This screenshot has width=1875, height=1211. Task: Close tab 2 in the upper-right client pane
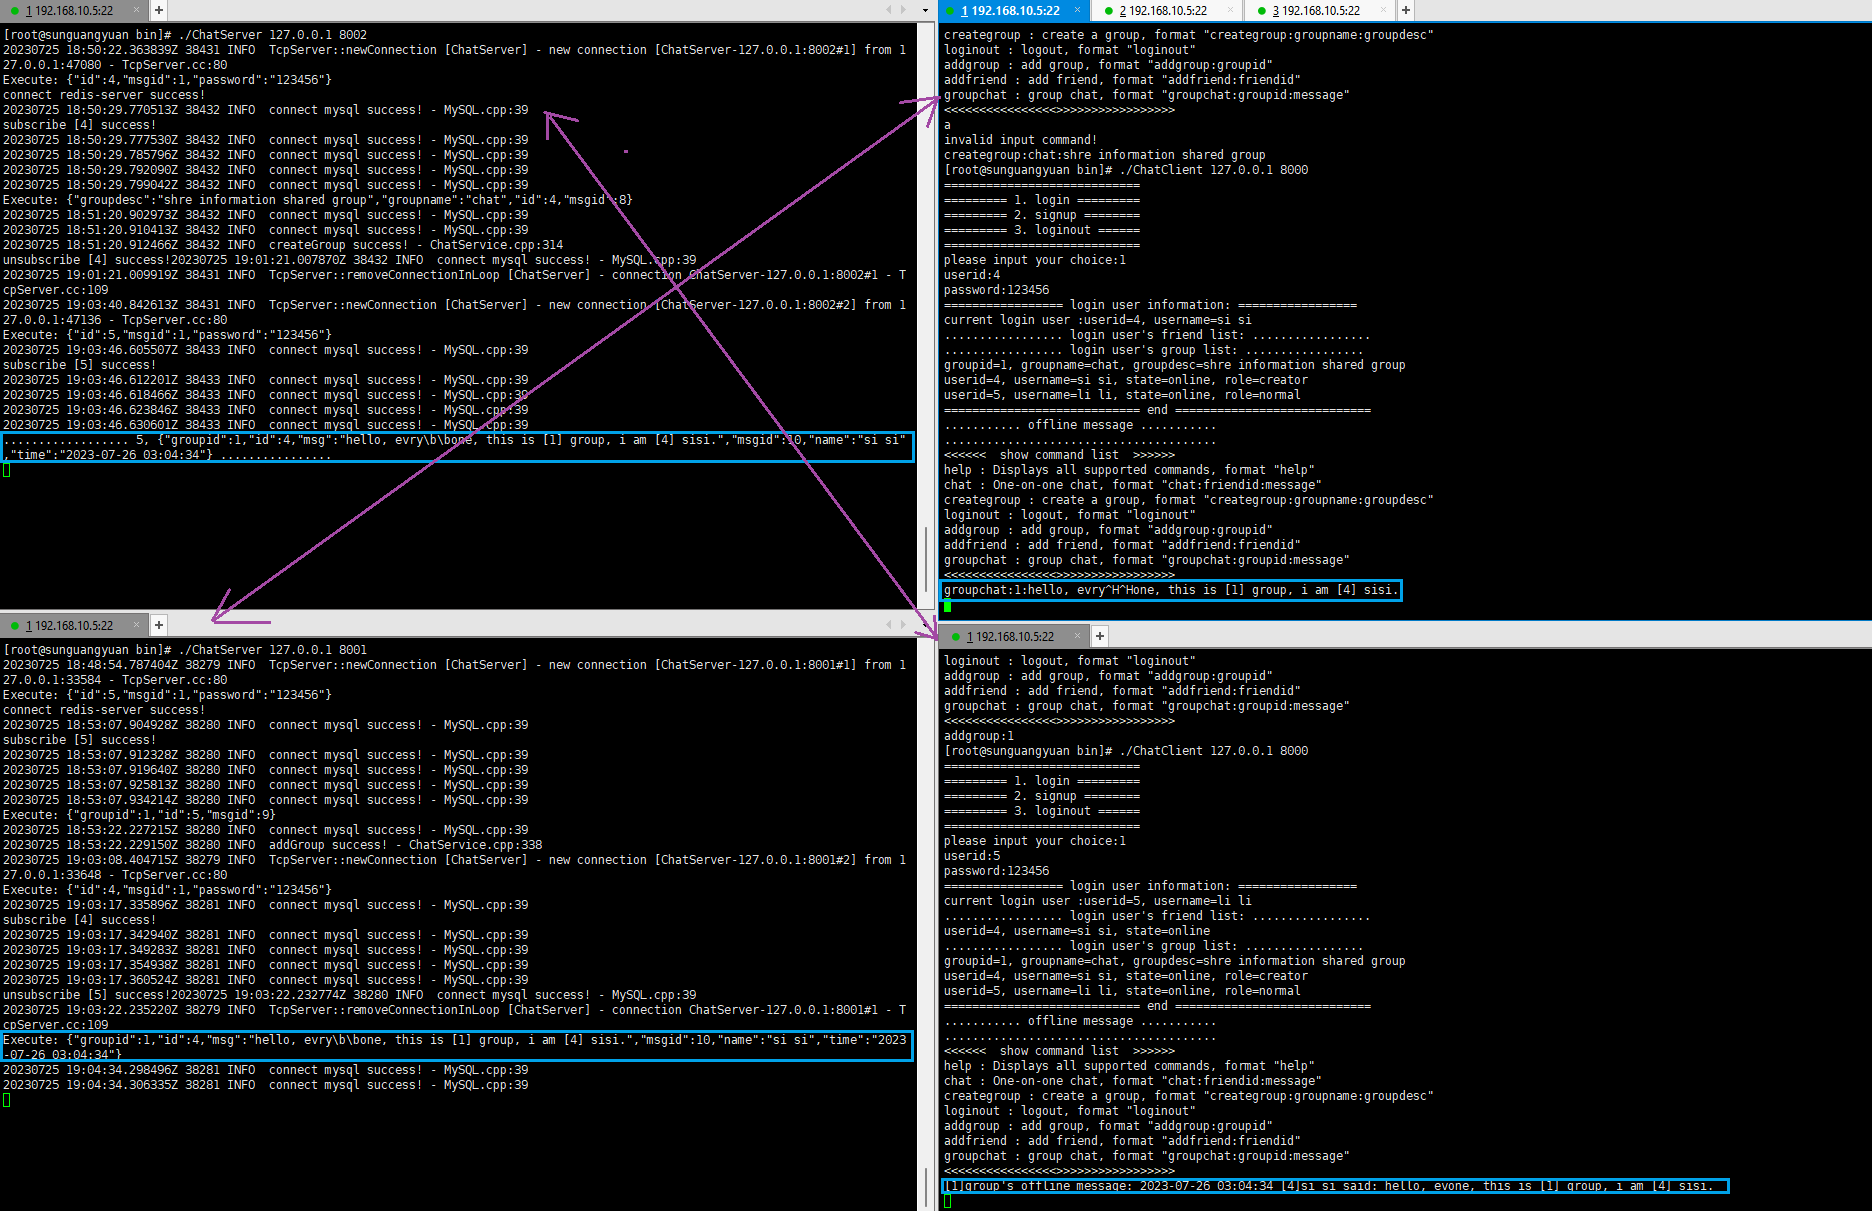[x=1230, y=10]
